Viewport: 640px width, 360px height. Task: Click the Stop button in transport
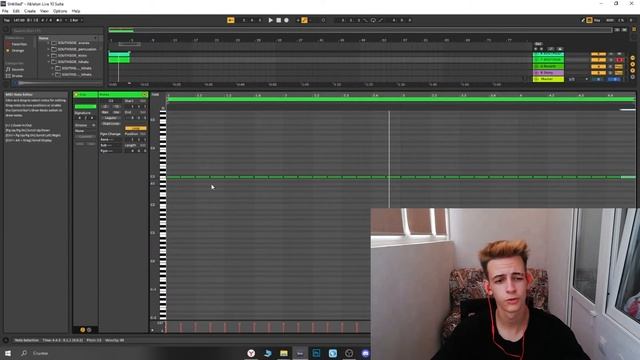(x=278, y=20)
